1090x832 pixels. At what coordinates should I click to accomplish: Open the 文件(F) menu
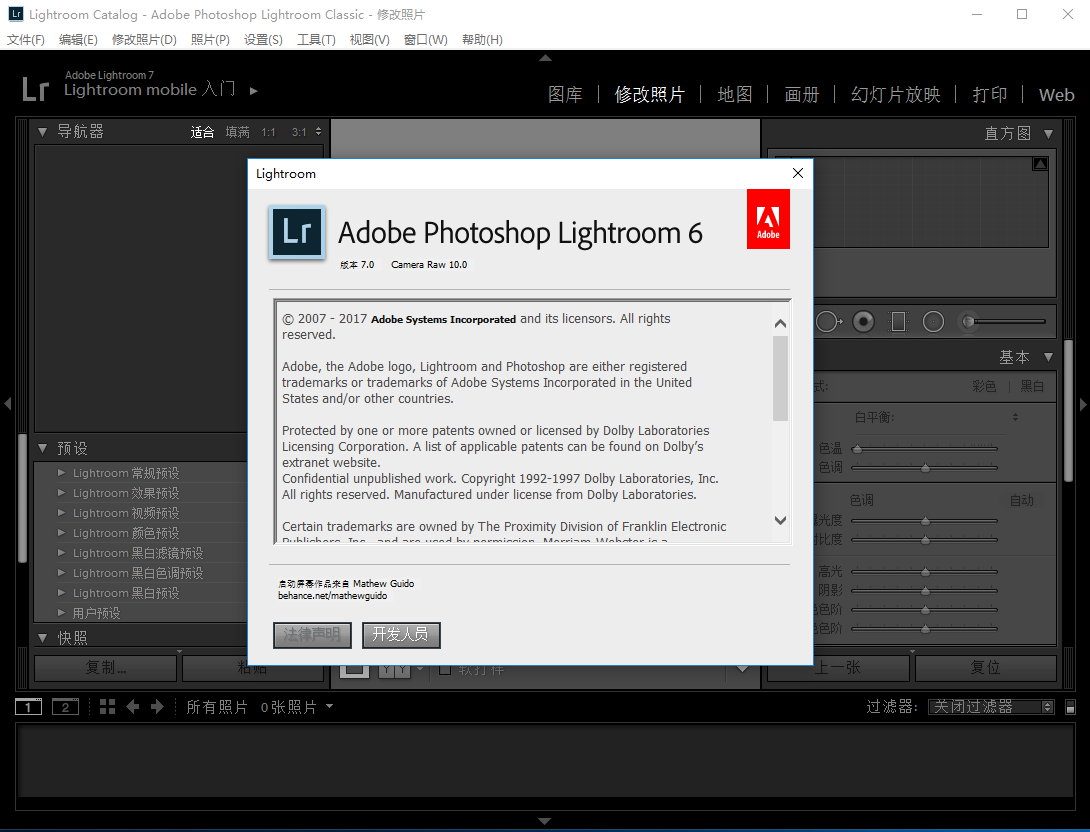[26, 40]
